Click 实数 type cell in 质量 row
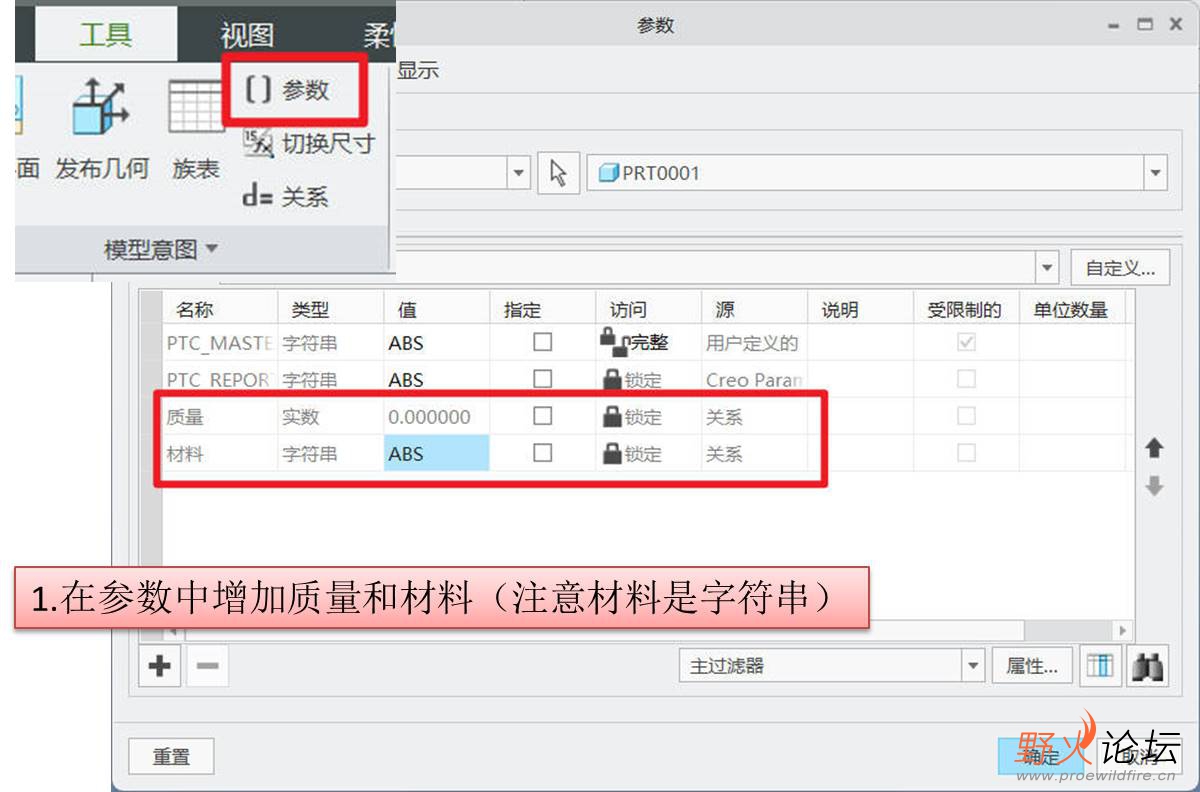 click(x=331, y=416)
